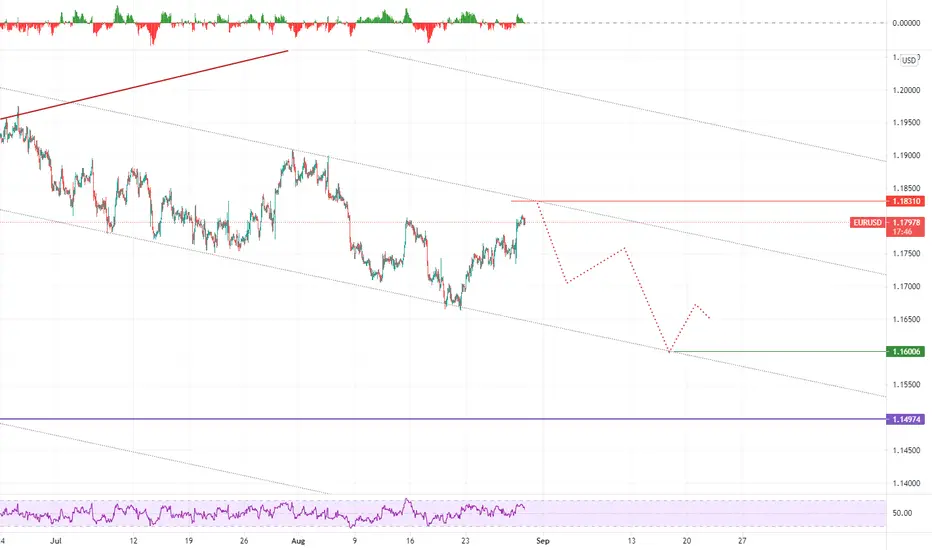Click the 1.19000 price axis value
The height and width of the screenshot is (550, 932).
[x=906, y=156]
